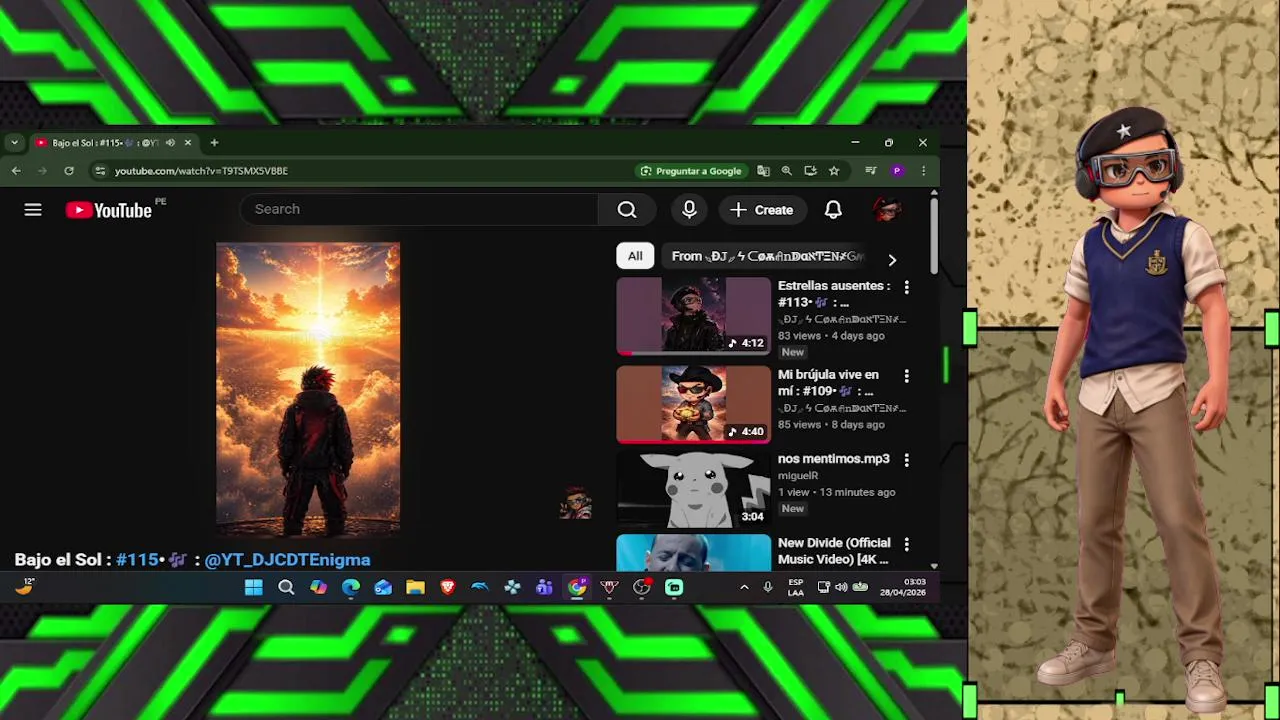Bookmark this page with star icon
The height and width of the screenshot is (720, 1280).
point(834,171)
